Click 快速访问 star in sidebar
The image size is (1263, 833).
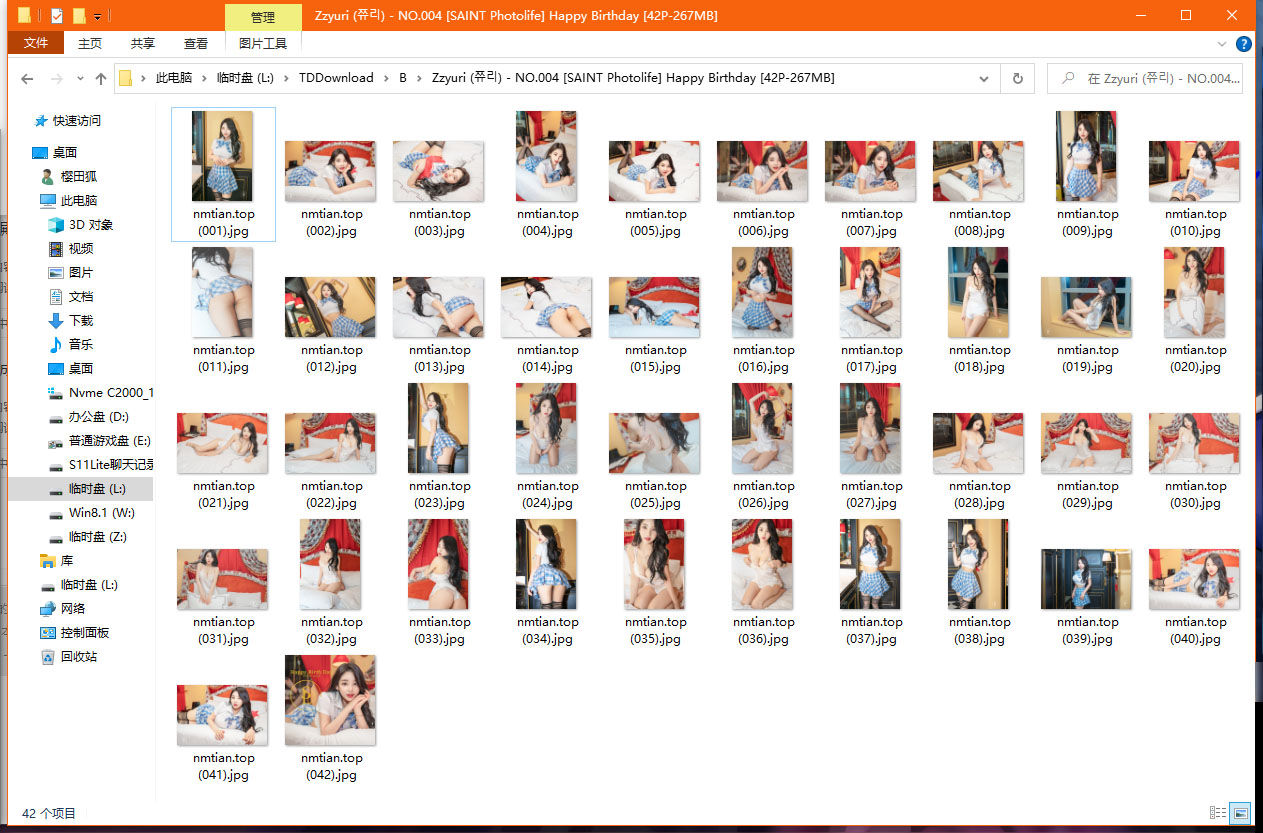pyautogui.click(x=40, y=121)
